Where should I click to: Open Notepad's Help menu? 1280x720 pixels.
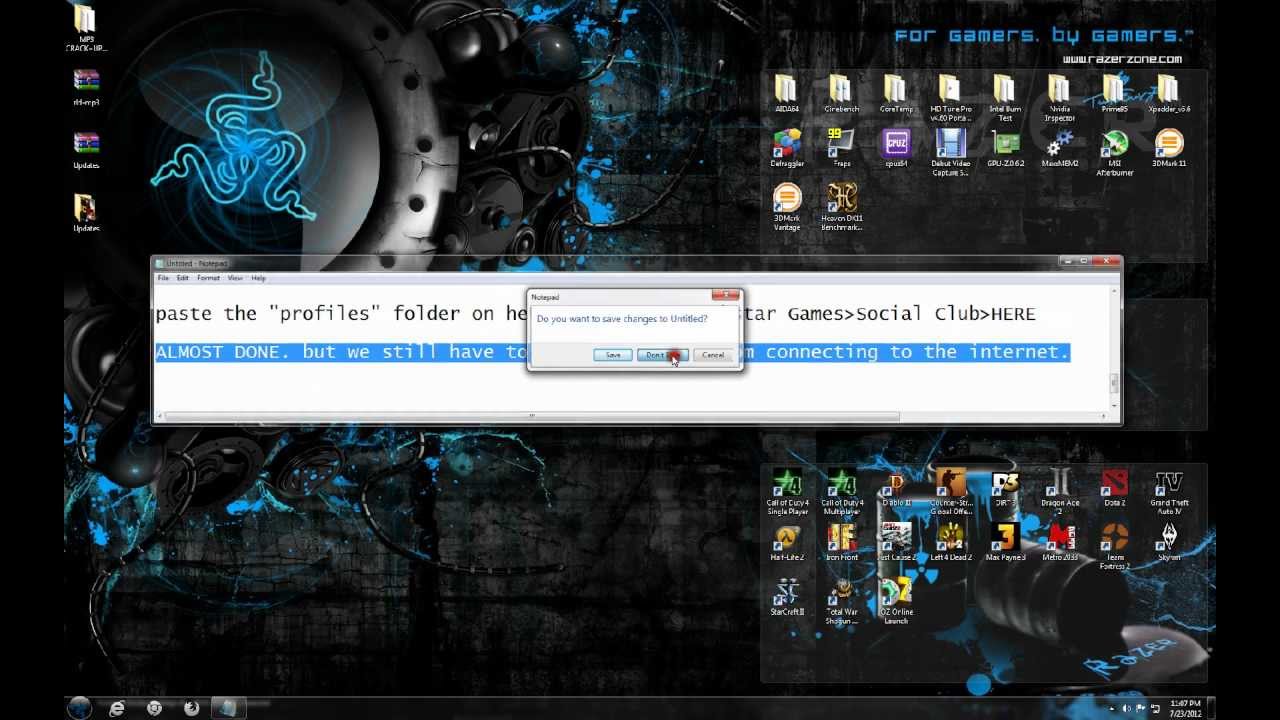(259, 278)
